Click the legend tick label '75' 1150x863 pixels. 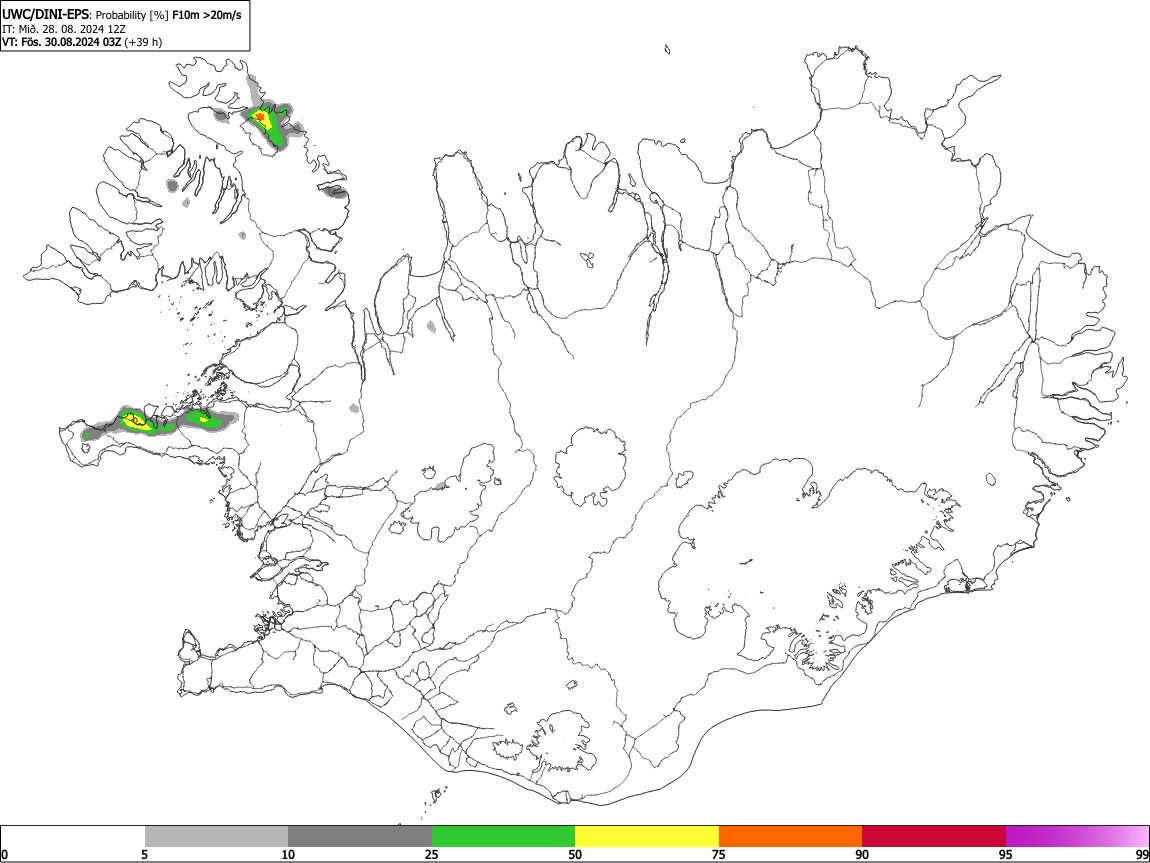(x=719, y=854)
